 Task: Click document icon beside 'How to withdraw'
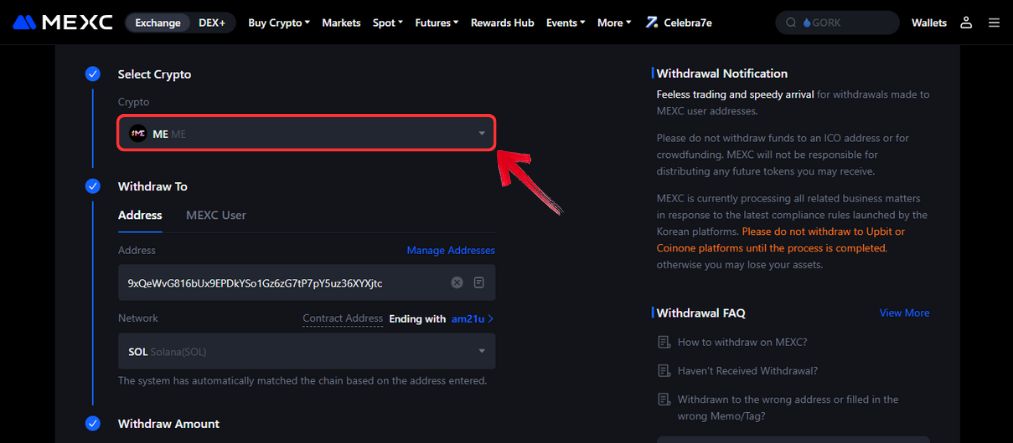point(663,342)
